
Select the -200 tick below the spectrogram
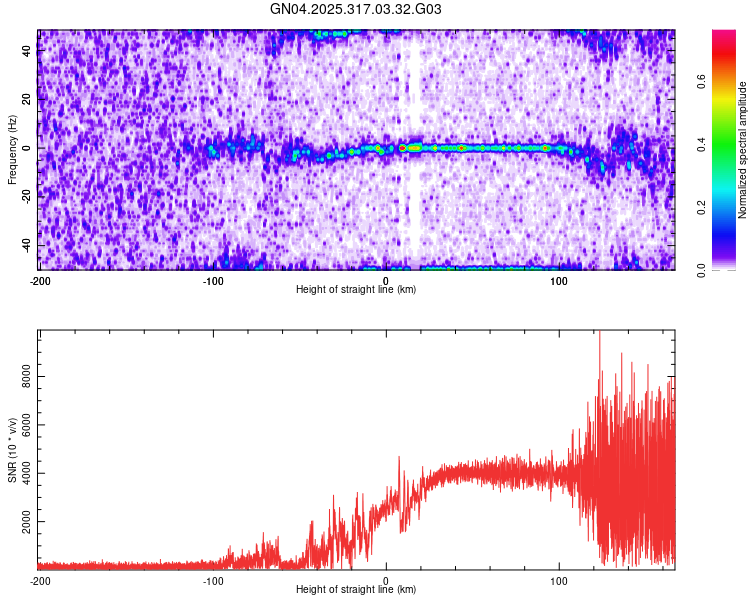(x=40, y=280)
